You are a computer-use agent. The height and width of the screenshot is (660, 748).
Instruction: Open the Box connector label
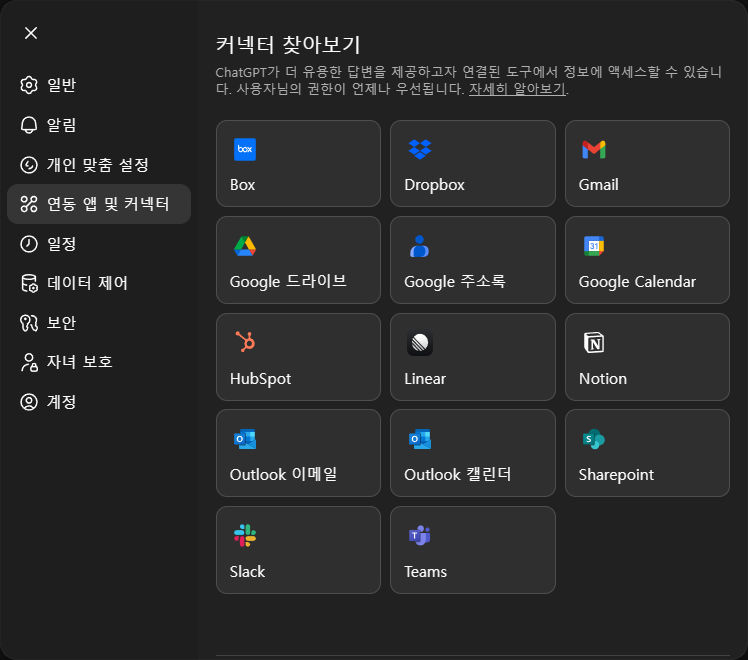242,185
